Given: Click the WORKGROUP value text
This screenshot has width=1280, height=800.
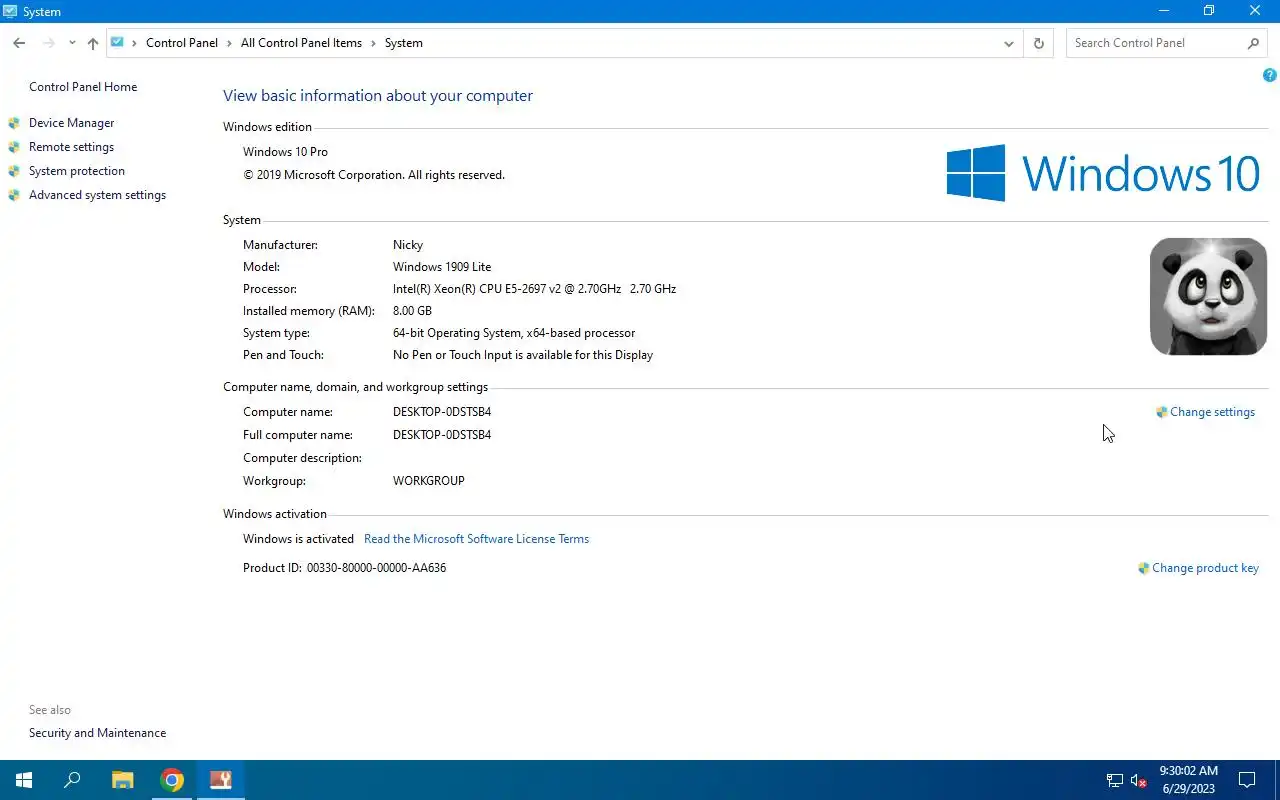Looking at the screenshot, I should pos(428,481).
